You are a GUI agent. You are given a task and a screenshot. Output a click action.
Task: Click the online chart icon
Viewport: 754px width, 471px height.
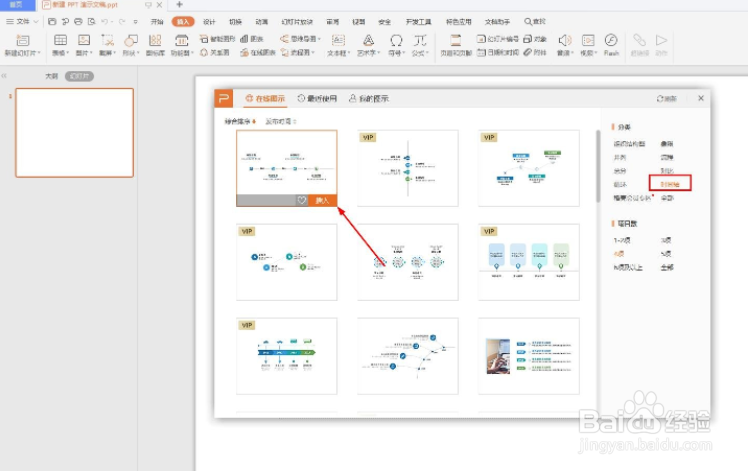pyautogui.click(x=244, y=52)
